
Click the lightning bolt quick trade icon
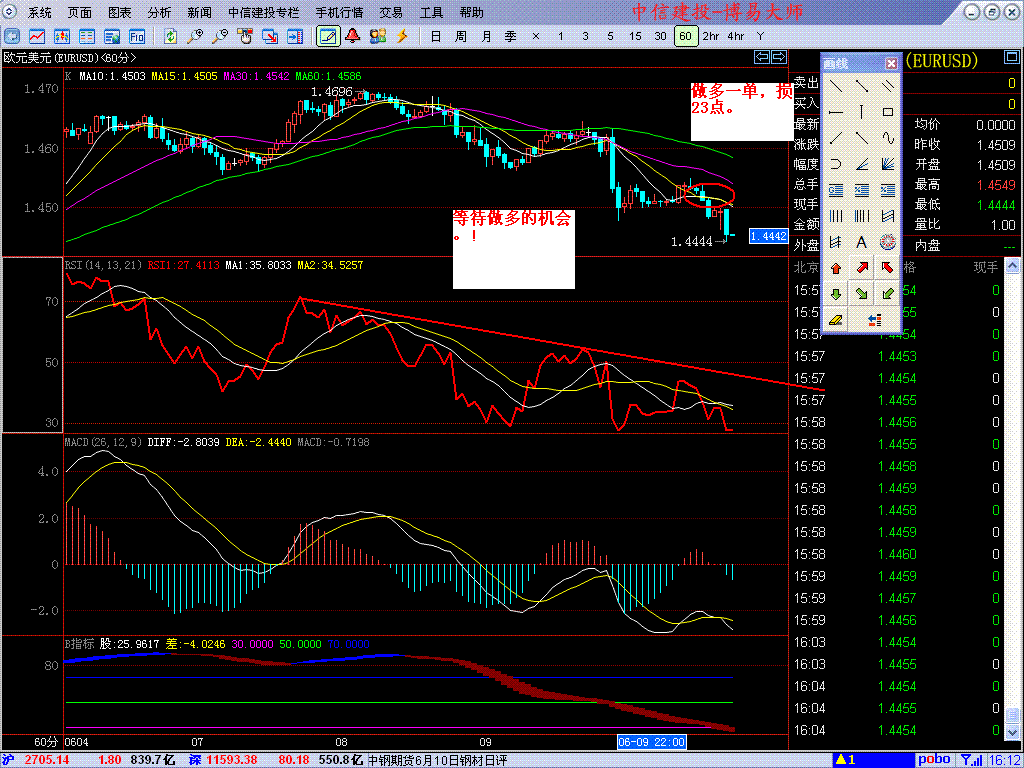403,36
